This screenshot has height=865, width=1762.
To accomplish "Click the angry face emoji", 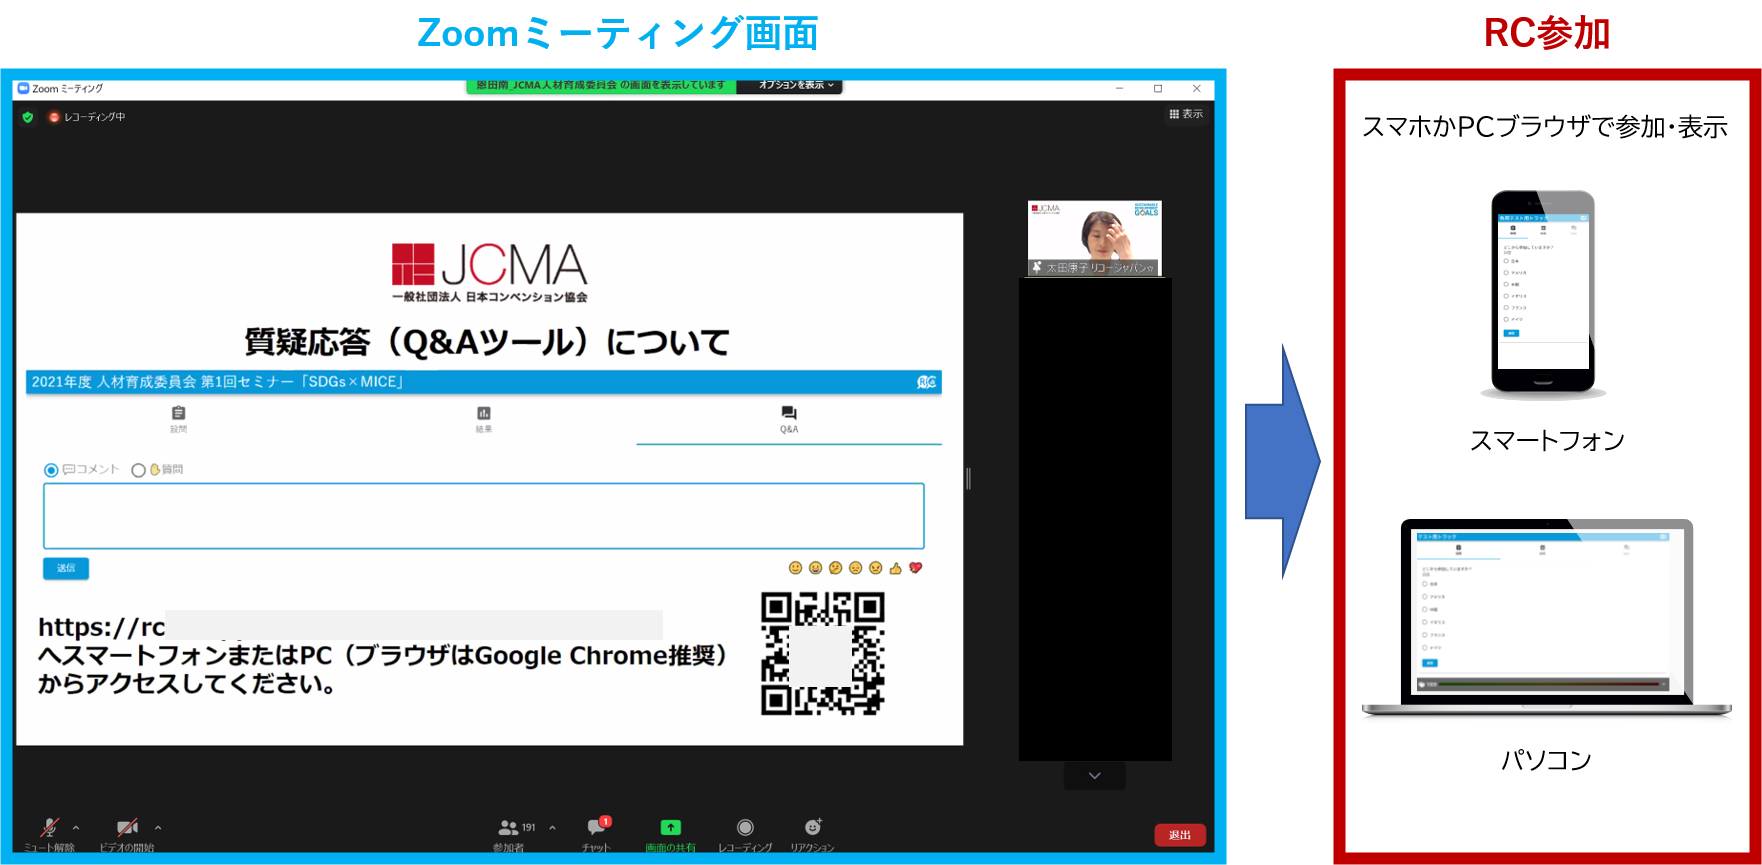I will tap(876, 568).
